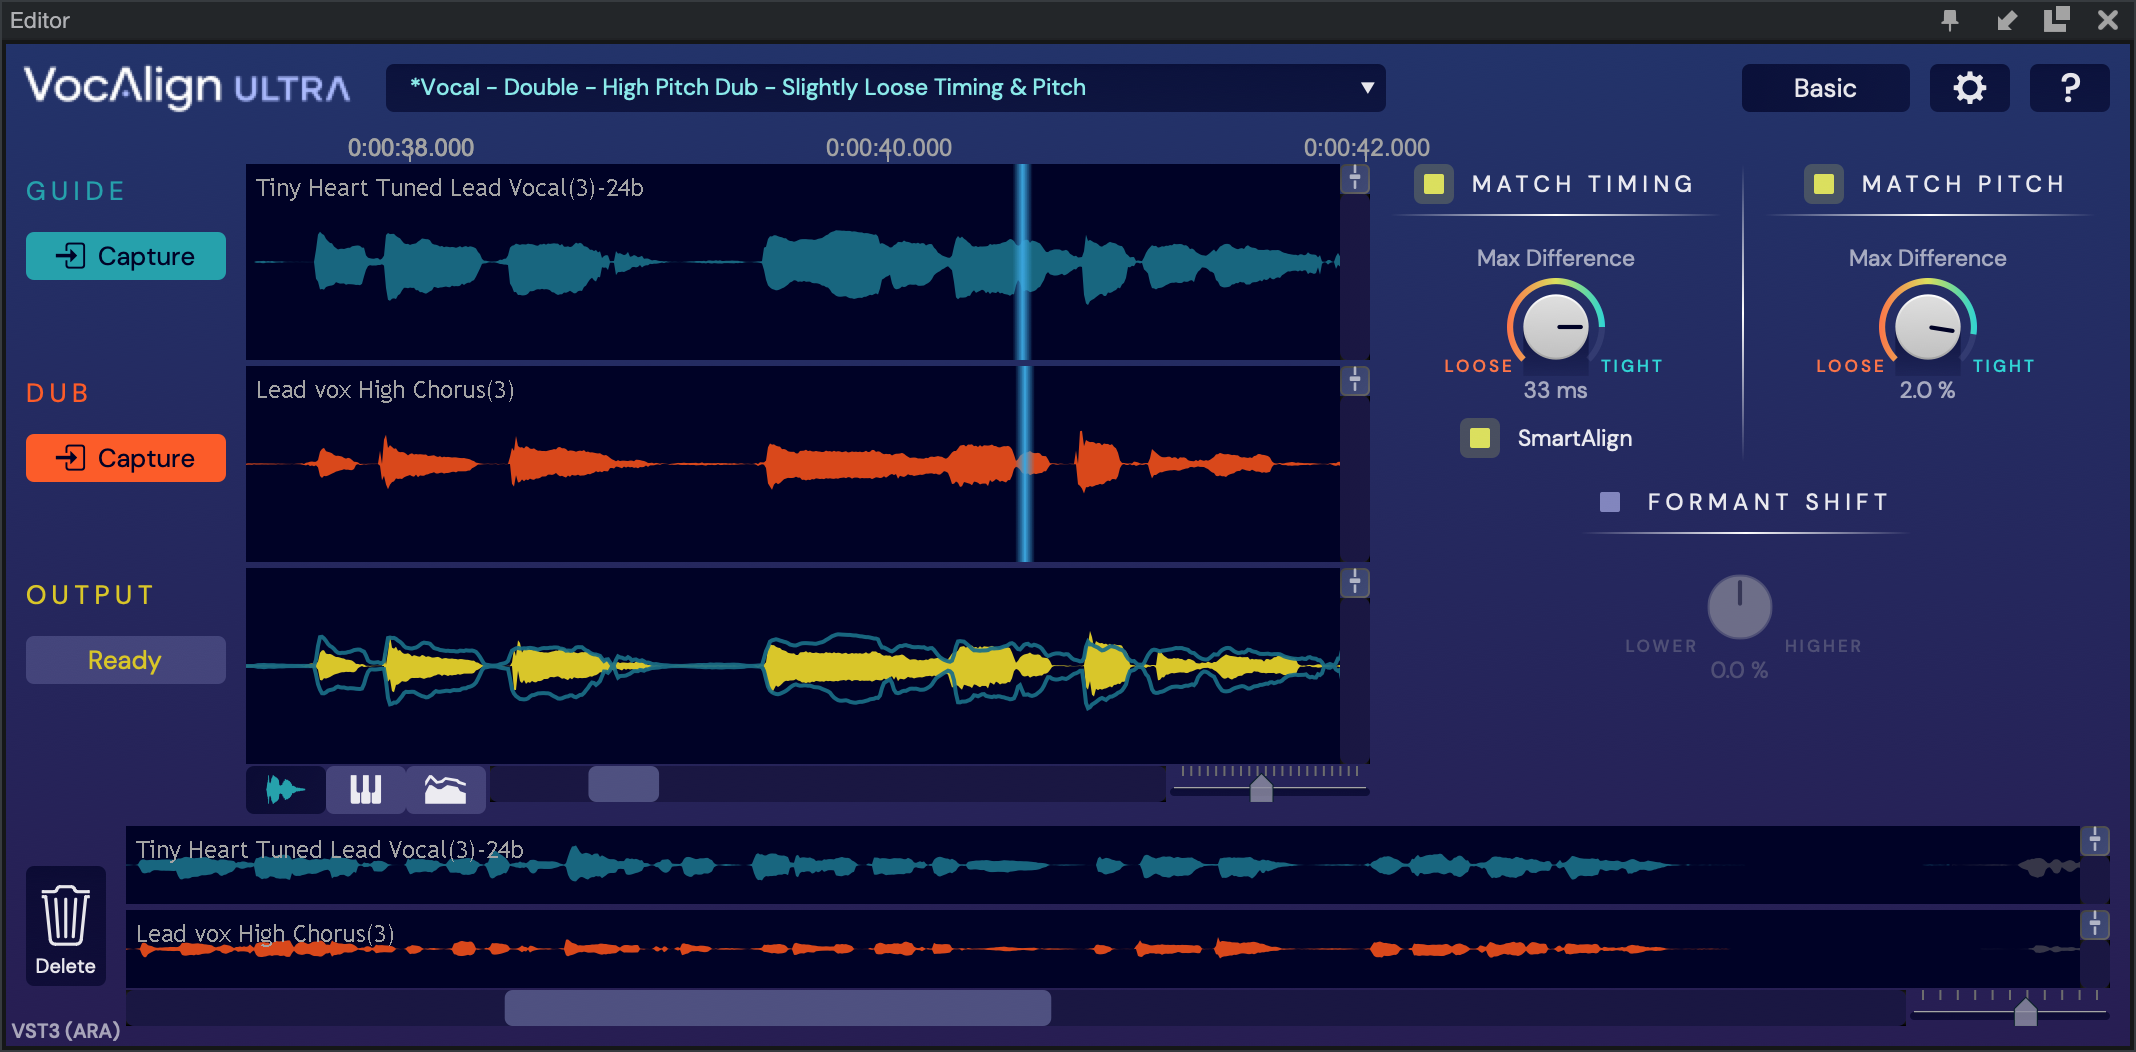Select the energy envelope display view
The width and height of the screenshot is (2136, 1052).
click(x=445, y=790)
